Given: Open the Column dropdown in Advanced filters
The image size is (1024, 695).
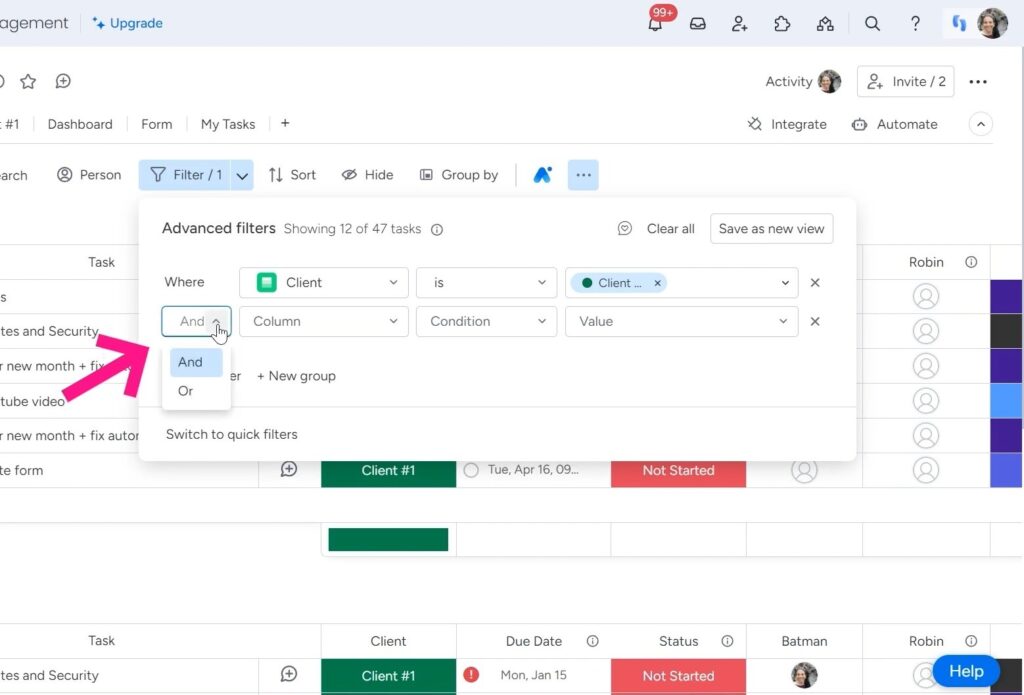Looking at the screenshot, I should click(x=322, y=321).
